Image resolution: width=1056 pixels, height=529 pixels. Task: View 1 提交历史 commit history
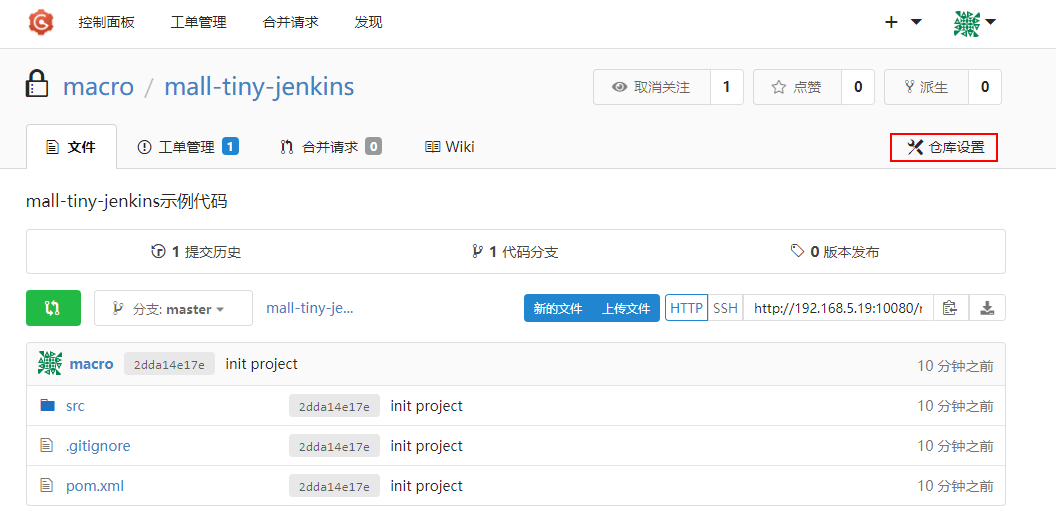pyautogui.click(x=196, y=251)
